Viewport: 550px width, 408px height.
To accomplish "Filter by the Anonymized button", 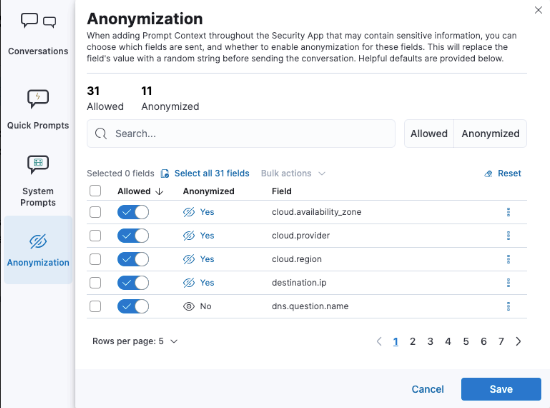I will pos(490,134).
